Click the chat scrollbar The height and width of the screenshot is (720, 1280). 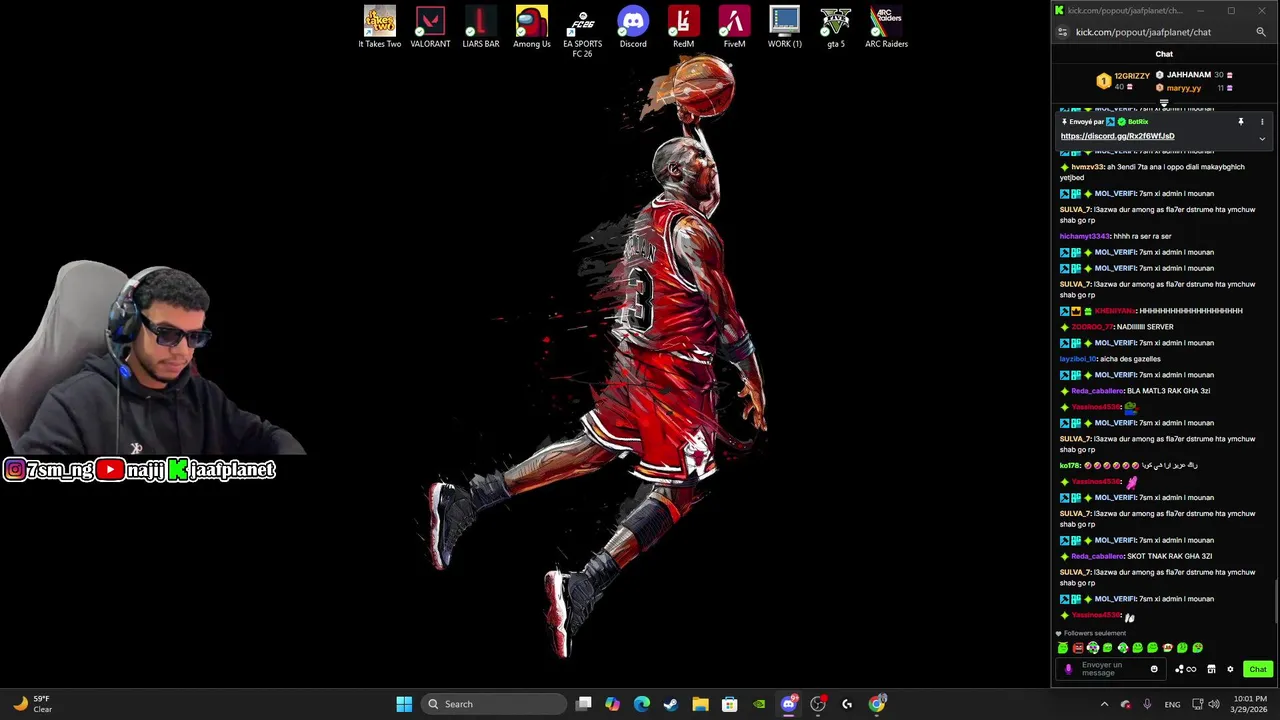pyautogui.click(x=1275, y=603)
